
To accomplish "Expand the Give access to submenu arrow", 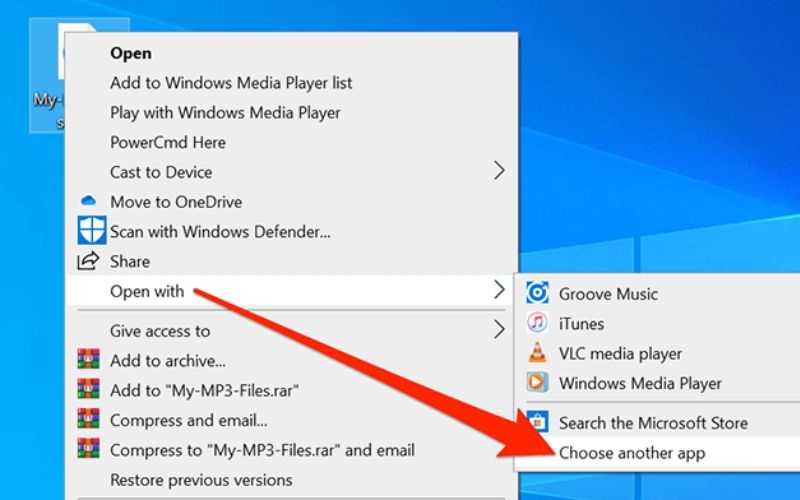I will (499, 330).
